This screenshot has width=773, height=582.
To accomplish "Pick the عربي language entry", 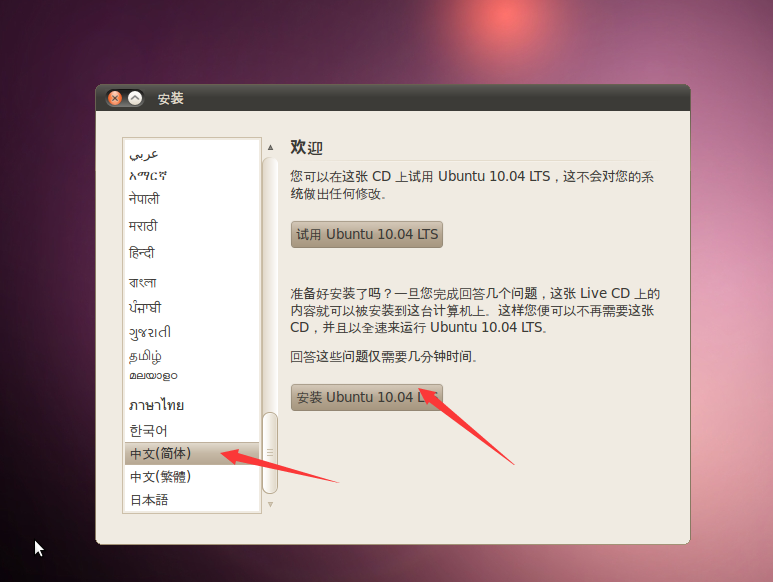I will [192, 155].
